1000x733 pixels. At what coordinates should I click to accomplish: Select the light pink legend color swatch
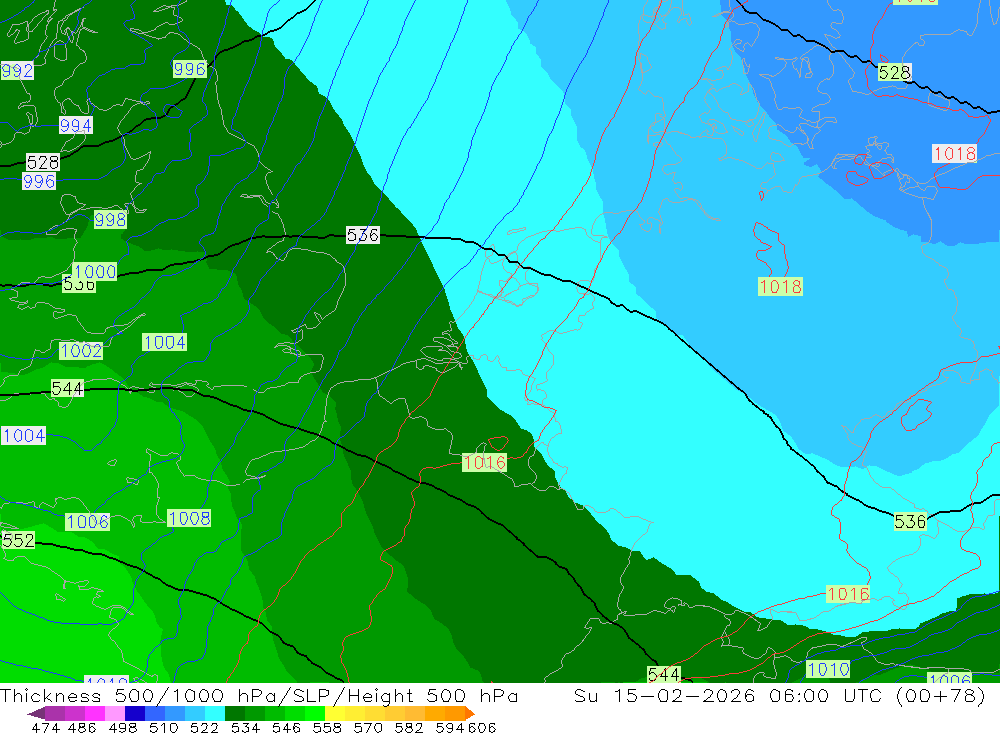115,713
